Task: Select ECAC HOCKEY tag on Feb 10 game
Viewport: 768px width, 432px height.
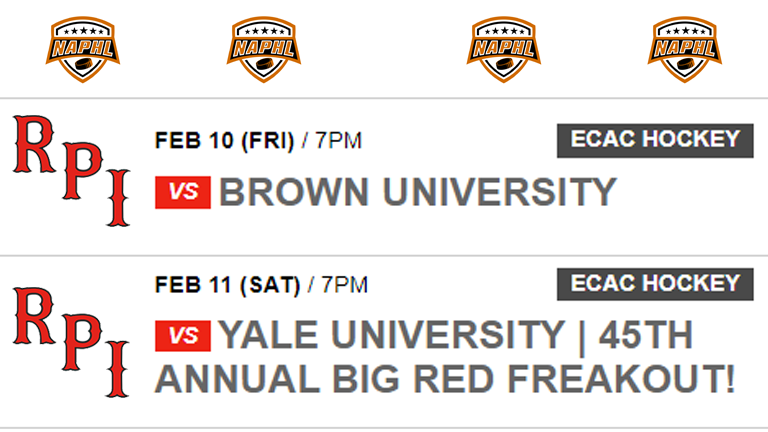Action: coord(655,140)
